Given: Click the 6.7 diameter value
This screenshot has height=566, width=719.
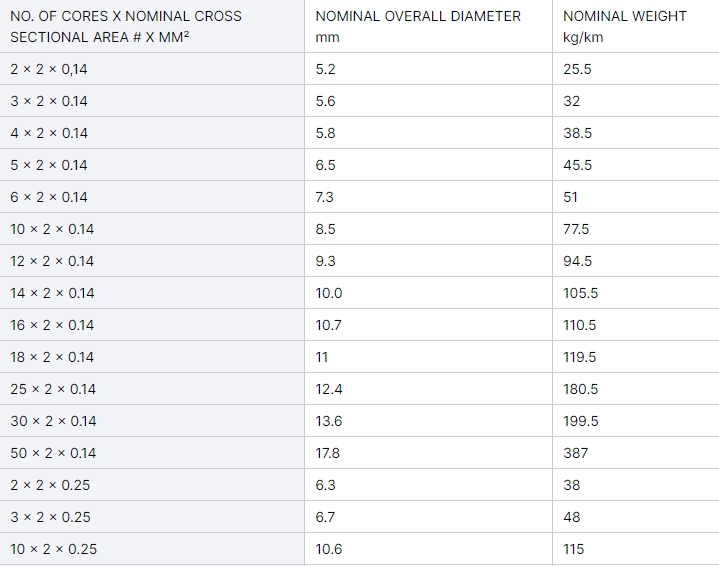Looking at the screenshot, I should tap(325, 517).
